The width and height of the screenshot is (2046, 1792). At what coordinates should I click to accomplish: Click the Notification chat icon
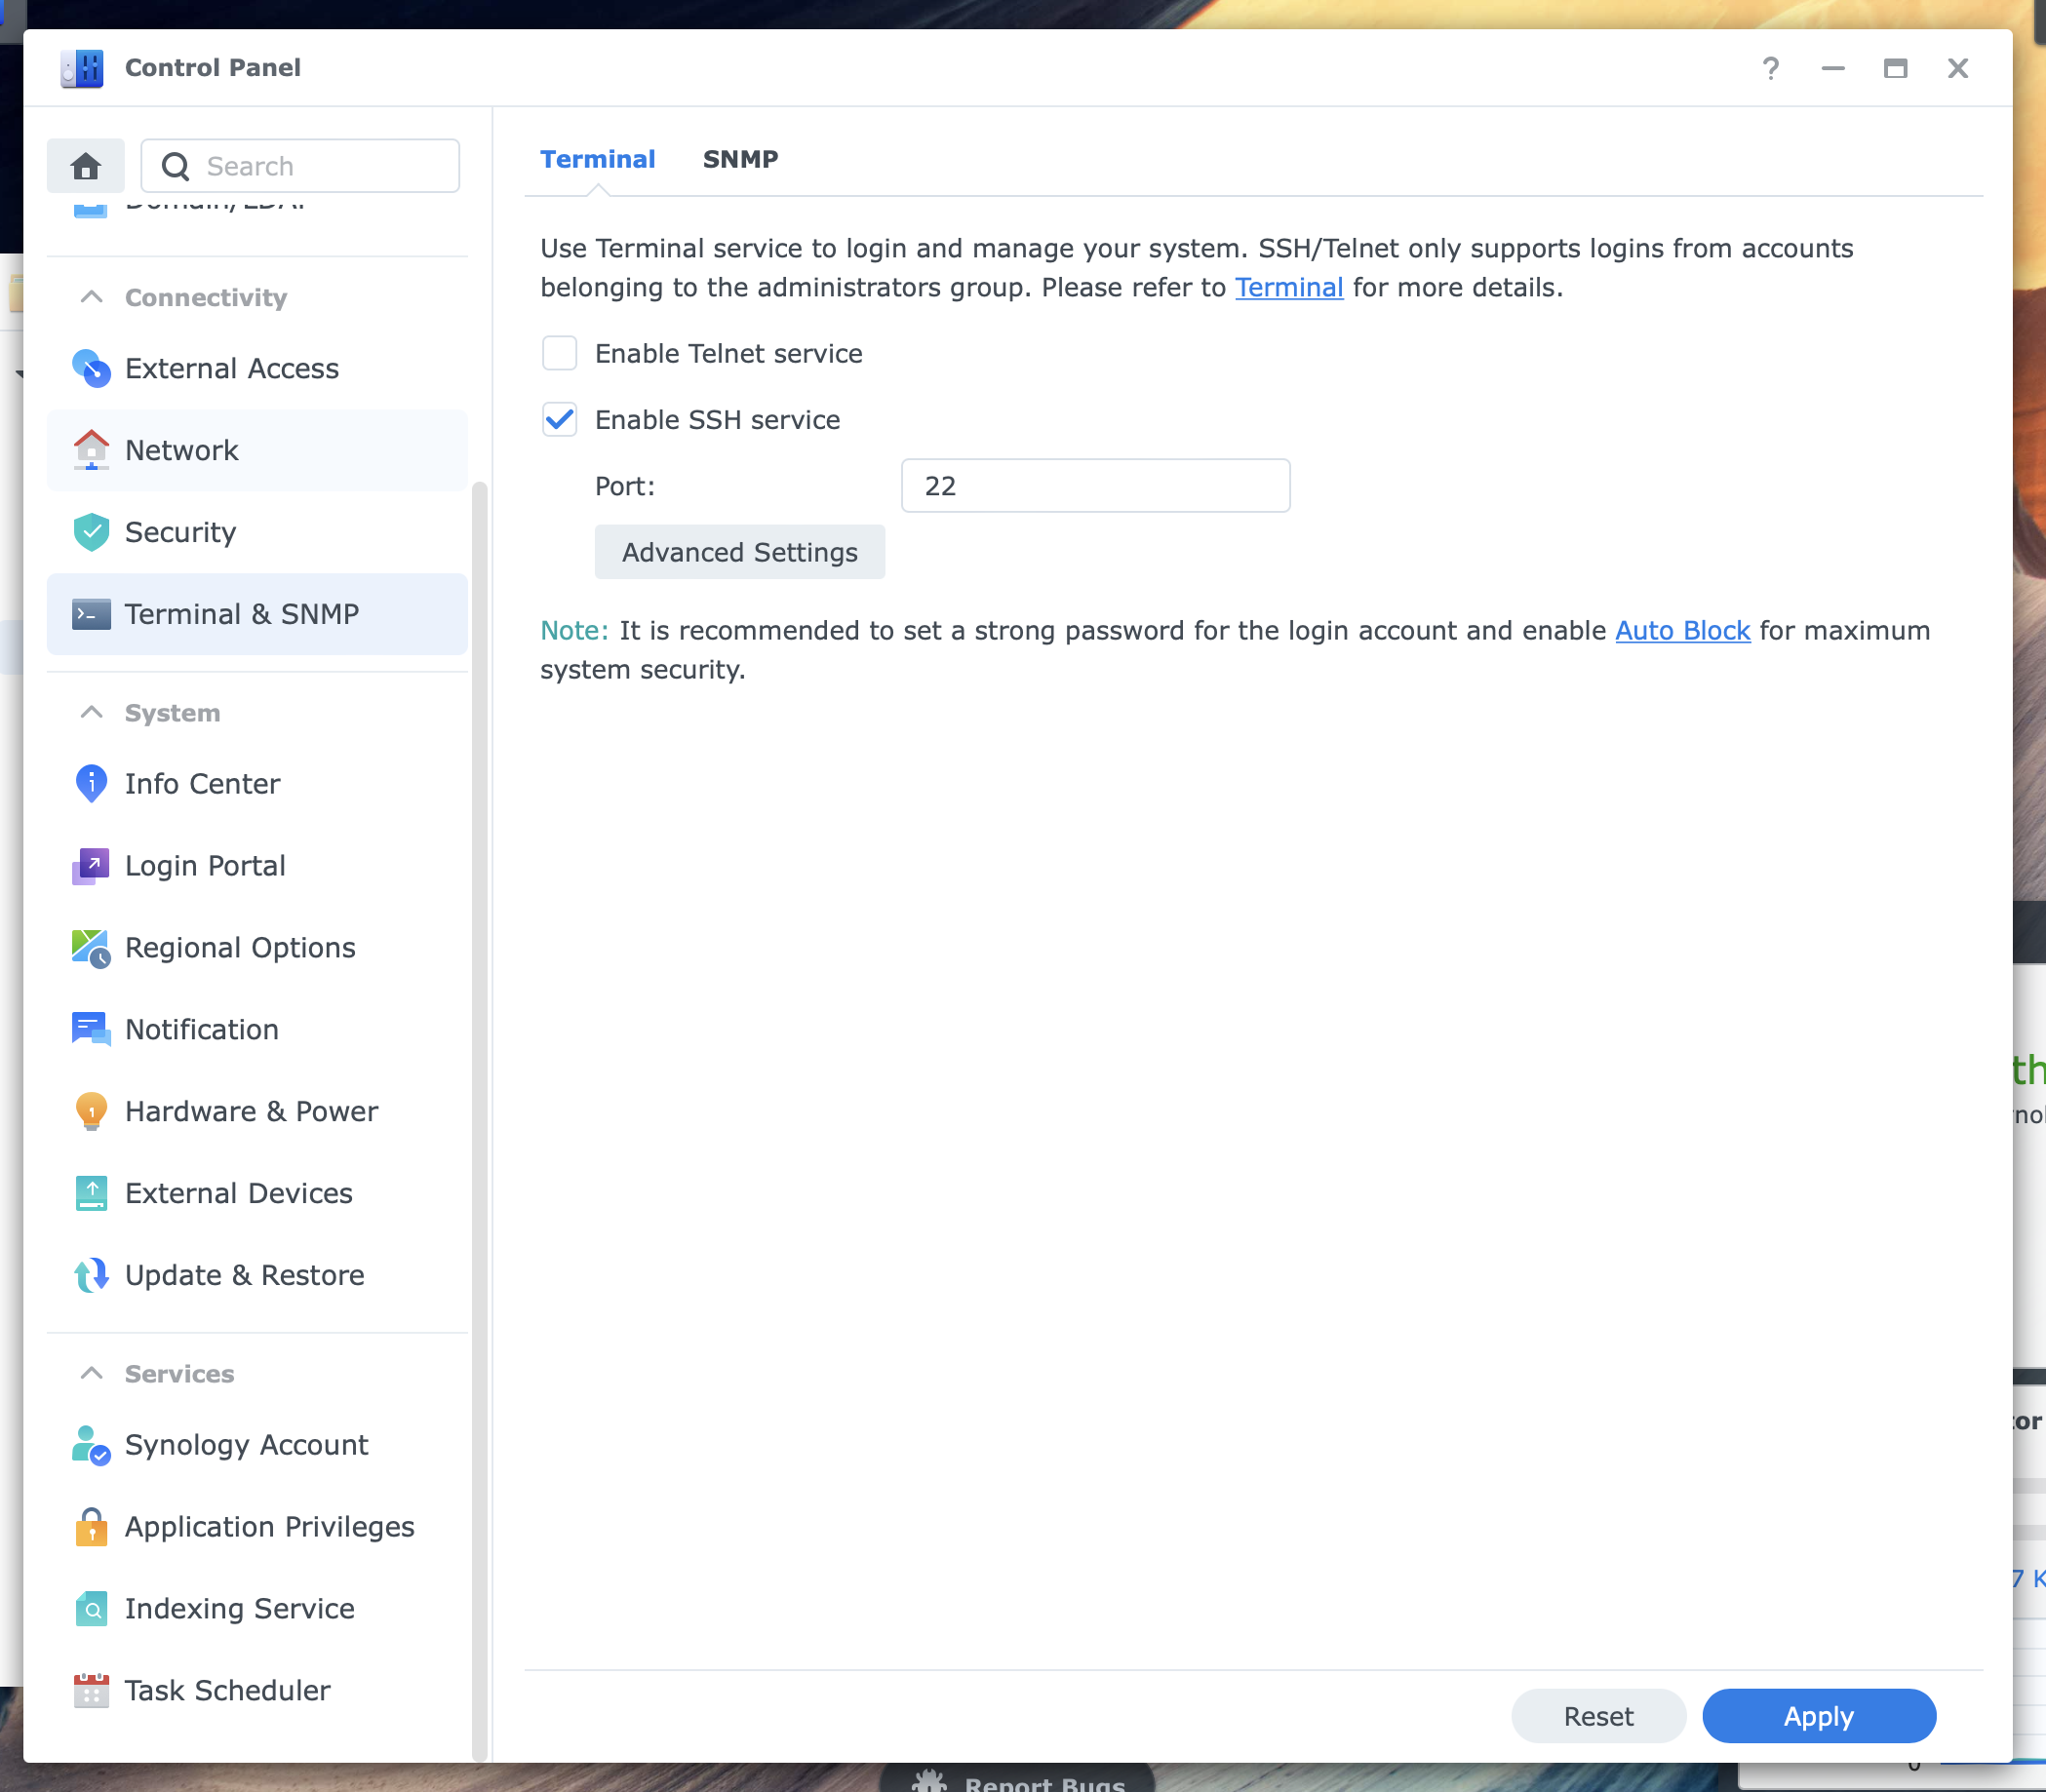click(91, 1030)
